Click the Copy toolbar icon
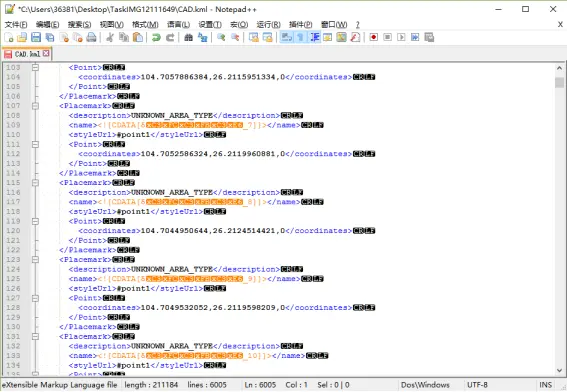 [124, 37]
